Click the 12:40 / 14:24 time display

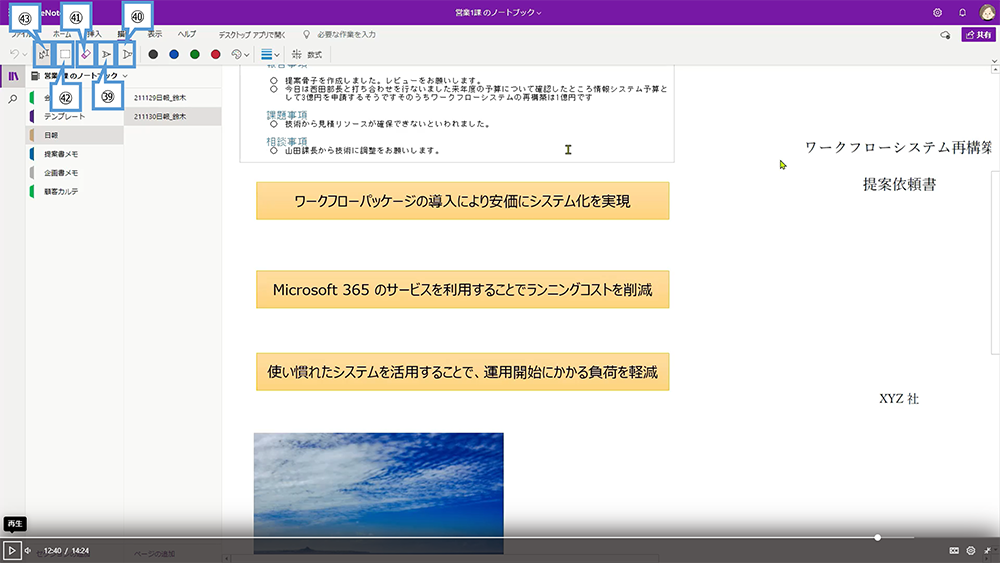(x=66, y=550)
